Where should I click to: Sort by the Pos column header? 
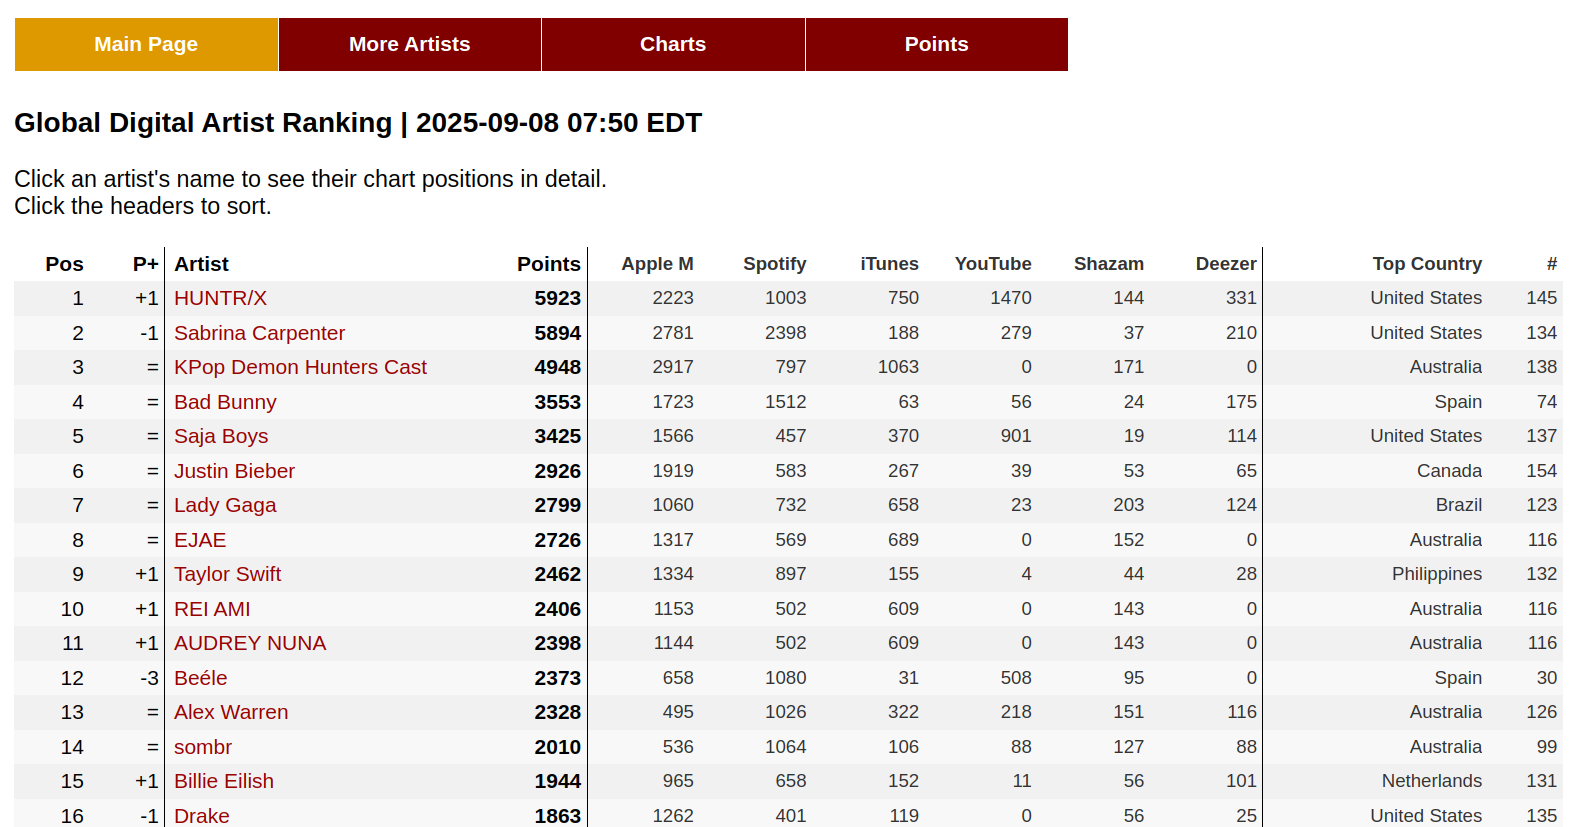pyautogui.click(x=64, y=264)
